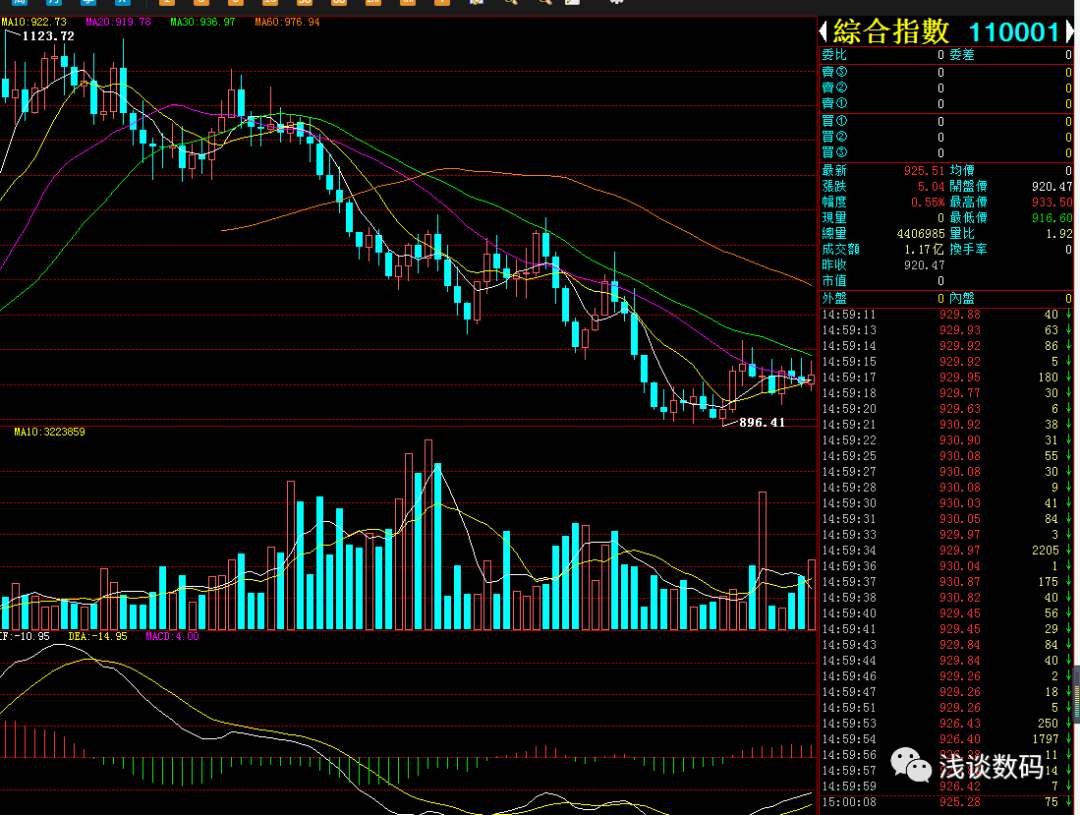Click the 外盤 label

click(x=834, y=299)
